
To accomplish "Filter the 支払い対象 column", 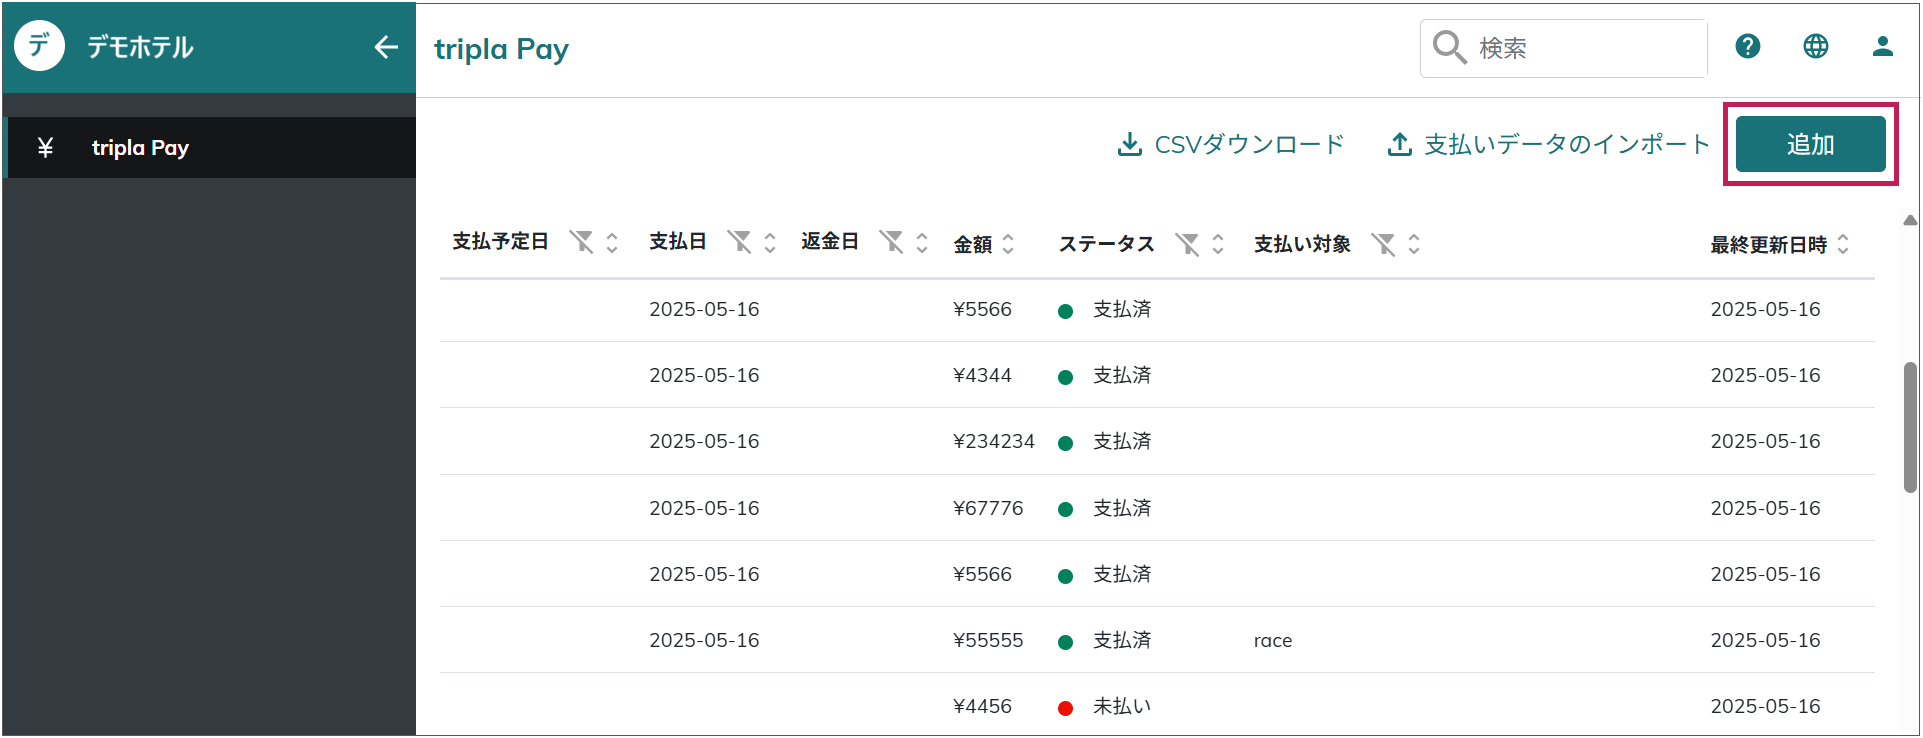I will [x=1383, y=244].
